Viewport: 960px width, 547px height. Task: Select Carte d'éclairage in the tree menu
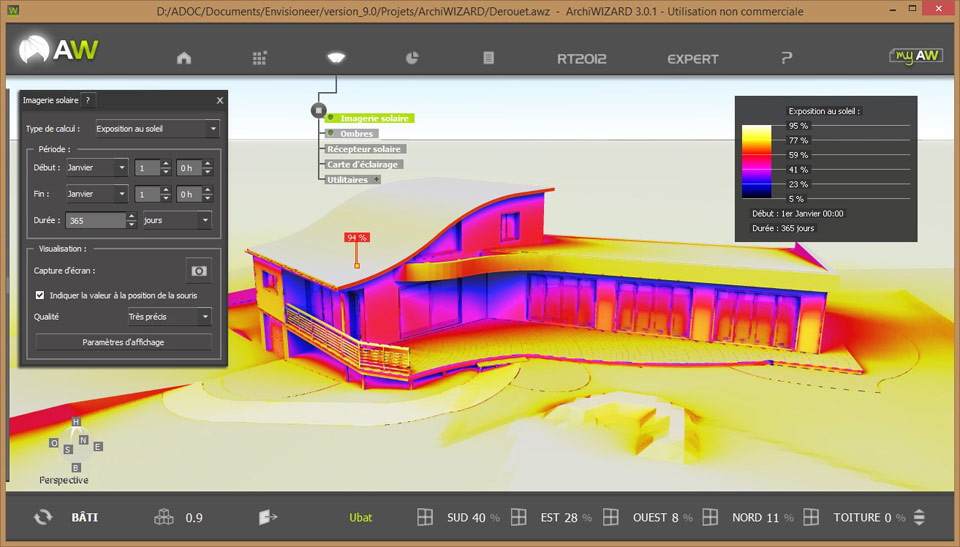pyautogui.click(x=362, y=164)
